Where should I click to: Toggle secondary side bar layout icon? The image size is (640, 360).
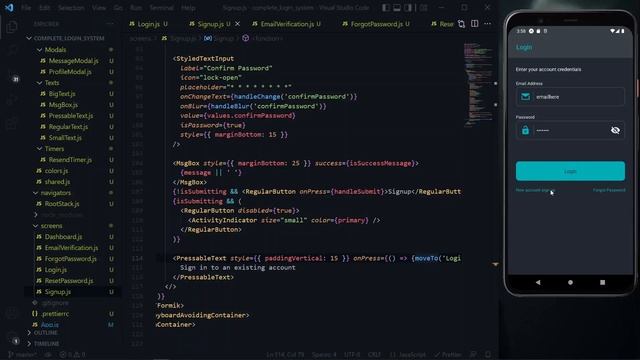point(408,8)
